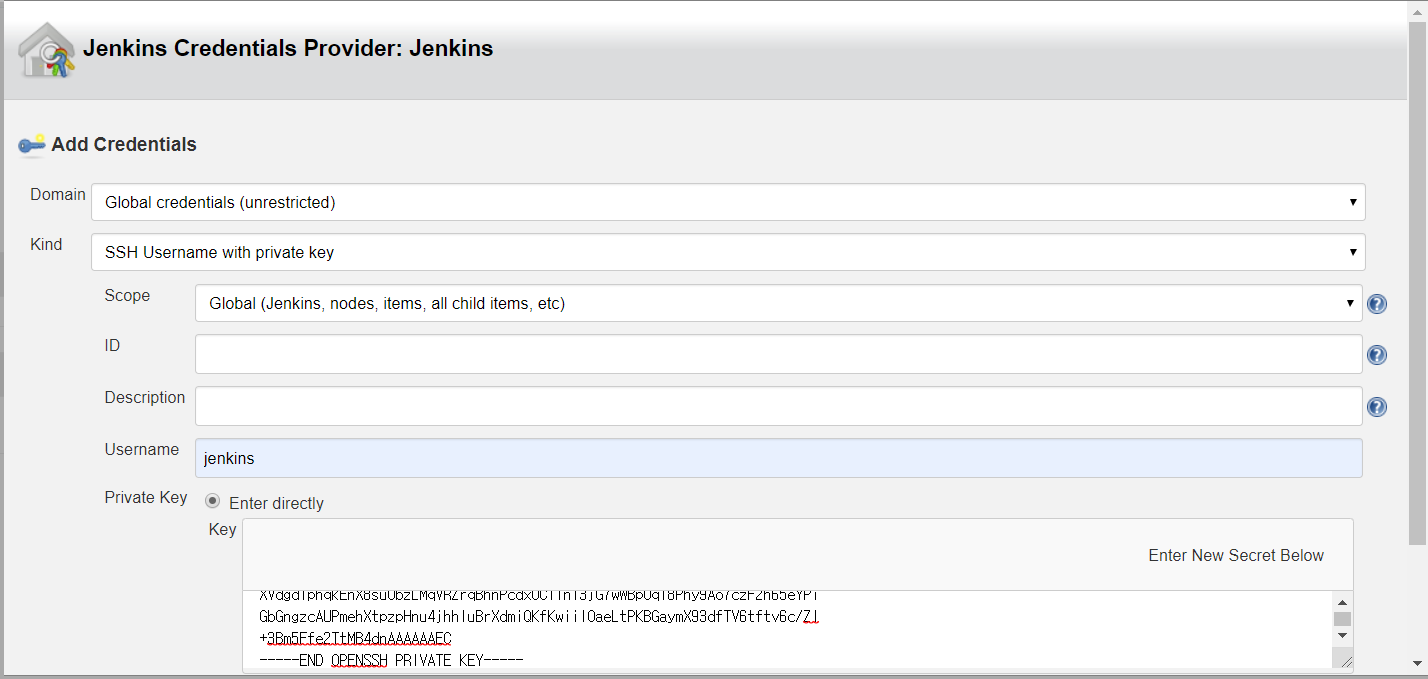Image resolution: width=1428 pixels, height=679 pixels.
Task: Click the key line starting with +3Bm5Ffe2
Action: pyautogui.click(x=355, y=638)
